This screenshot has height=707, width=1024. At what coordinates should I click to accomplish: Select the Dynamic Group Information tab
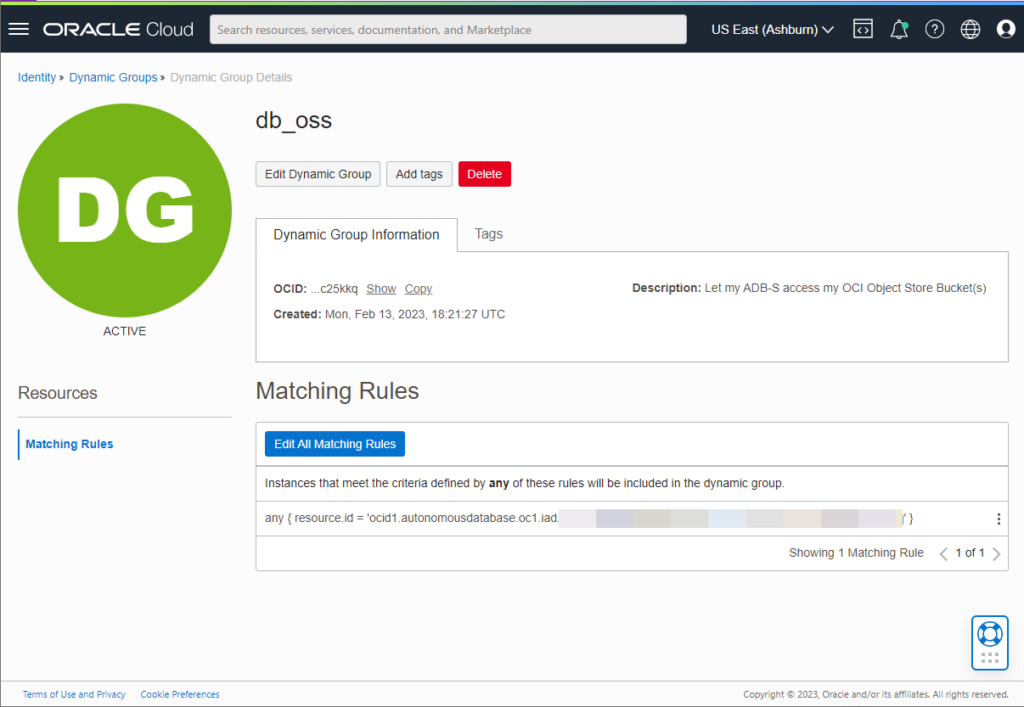click(357, 235)
